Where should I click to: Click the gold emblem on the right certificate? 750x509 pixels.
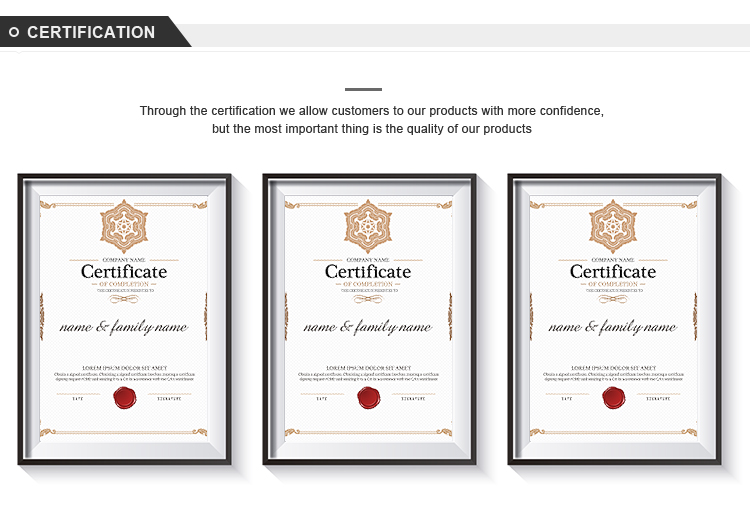613,226
